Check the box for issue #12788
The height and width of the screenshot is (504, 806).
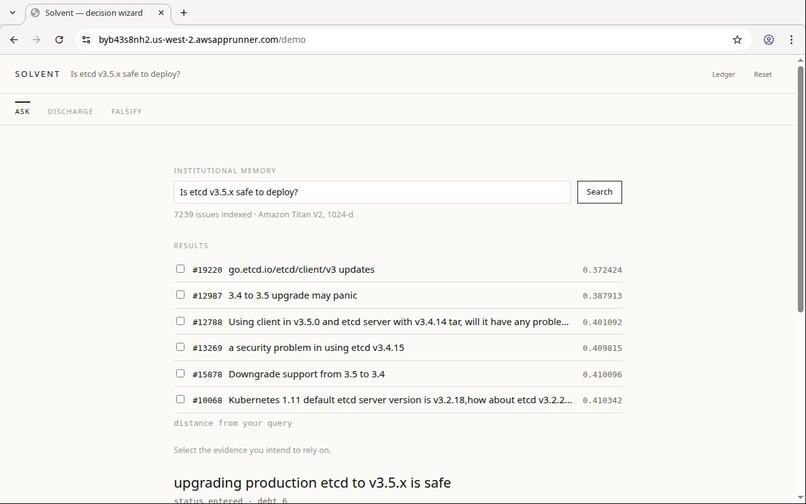coord(180,321)
